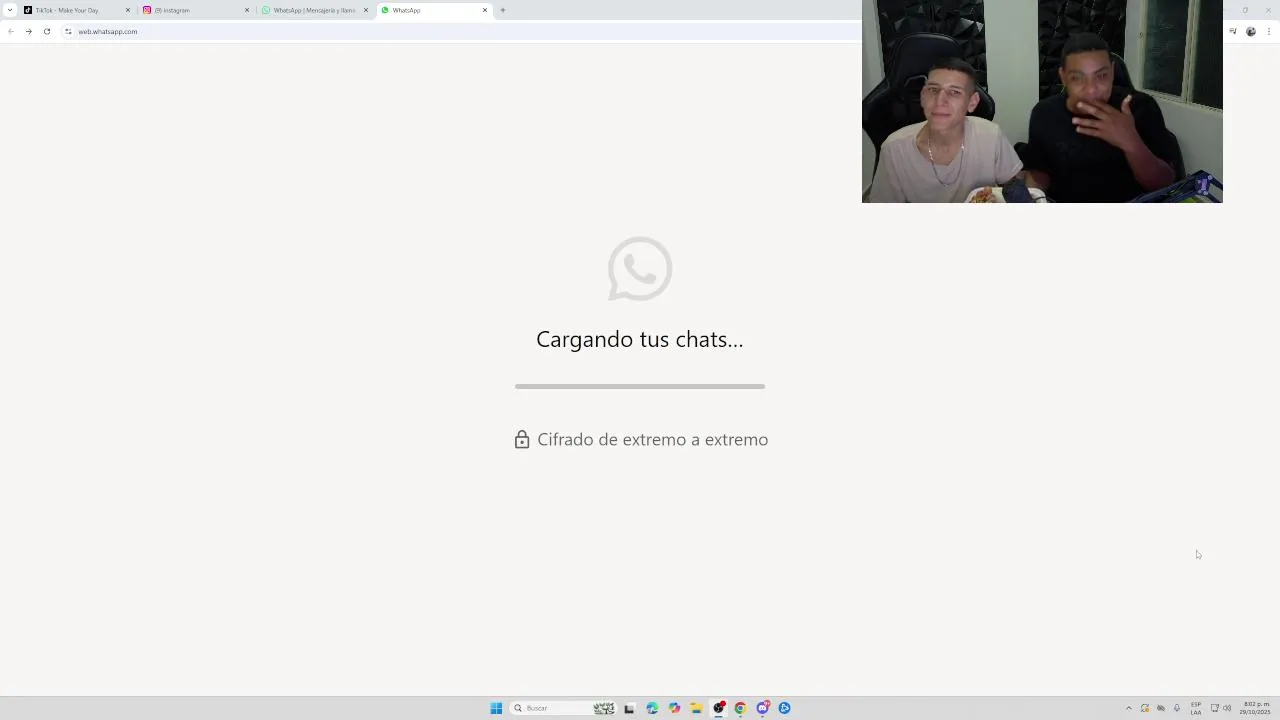
Task: Click the padlock encryption icon
Action: point(522,440)
